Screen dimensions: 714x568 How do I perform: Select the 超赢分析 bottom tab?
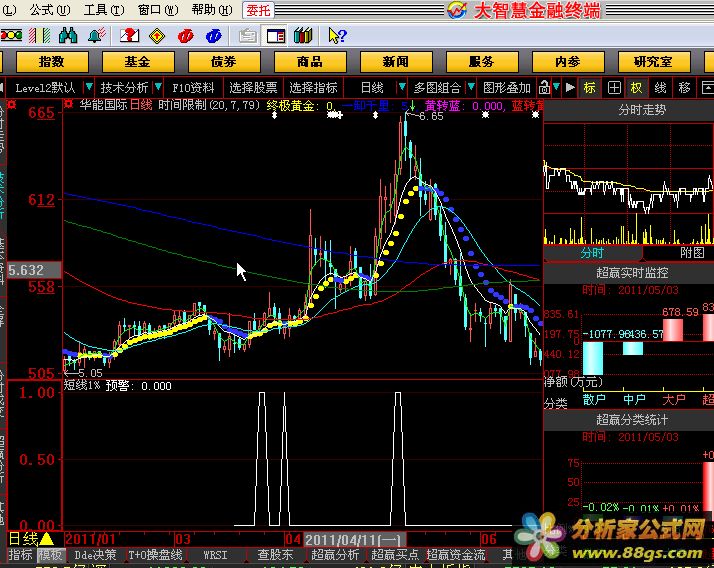336,555
